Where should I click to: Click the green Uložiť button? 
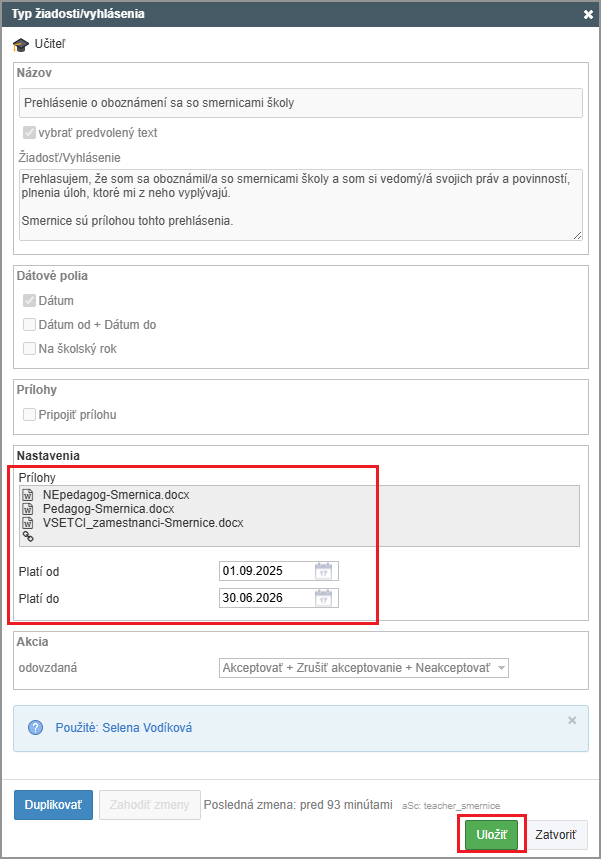[x=491, y=834]
